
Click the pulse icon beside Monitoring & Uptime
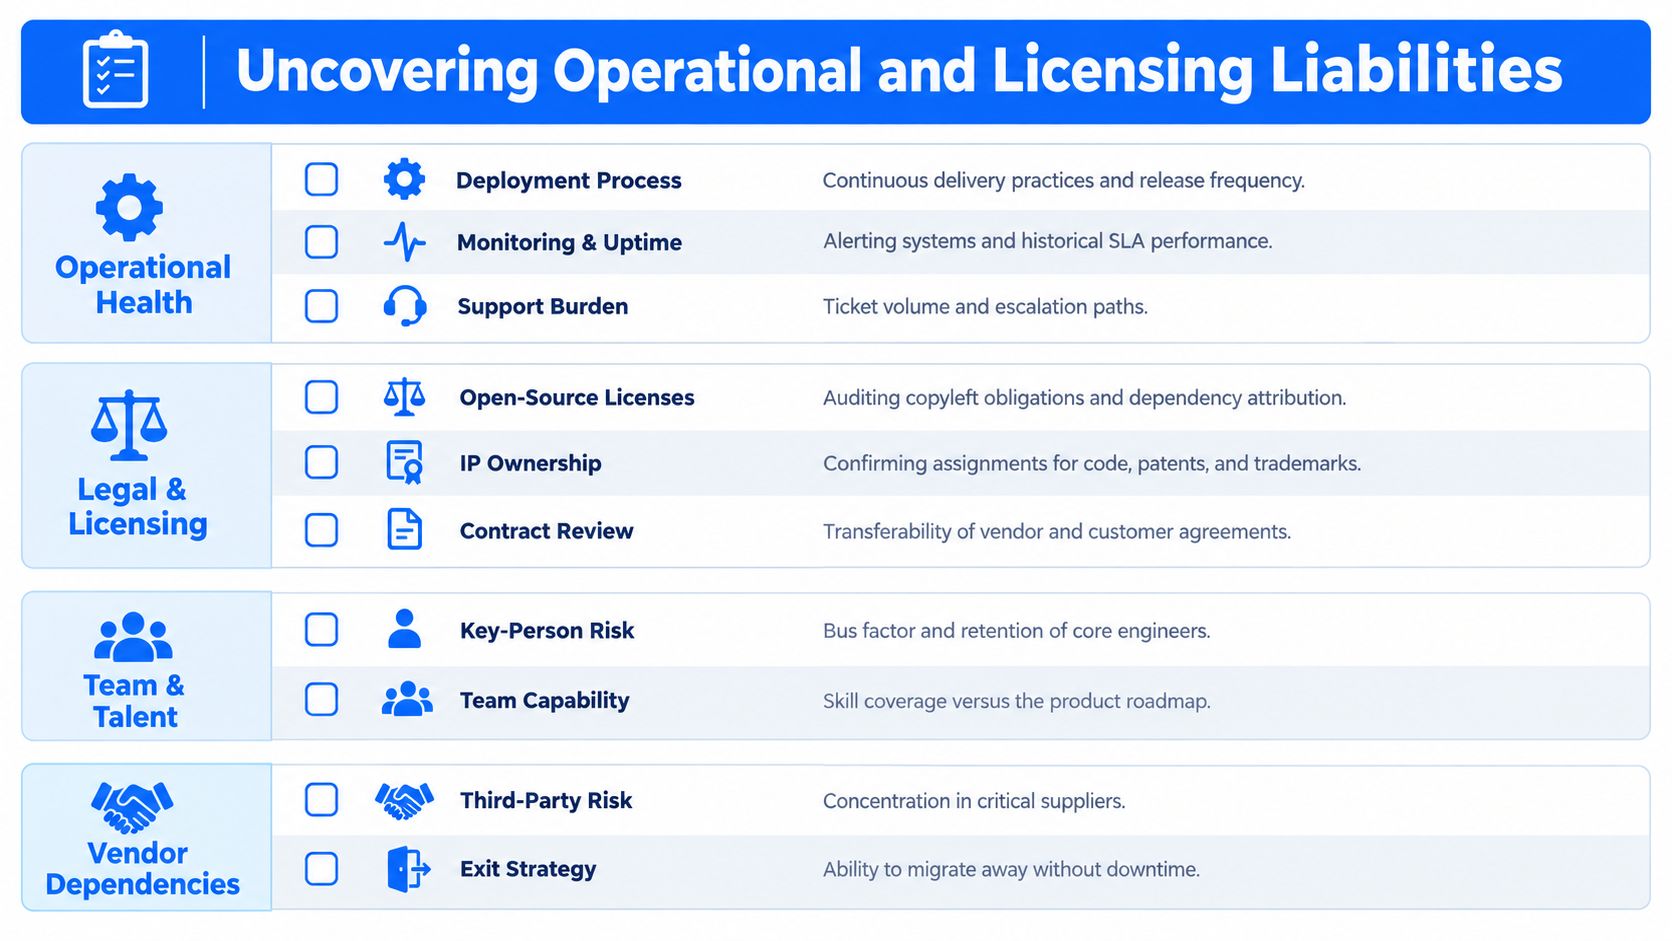pyautogui.click(x=404, y=242)
